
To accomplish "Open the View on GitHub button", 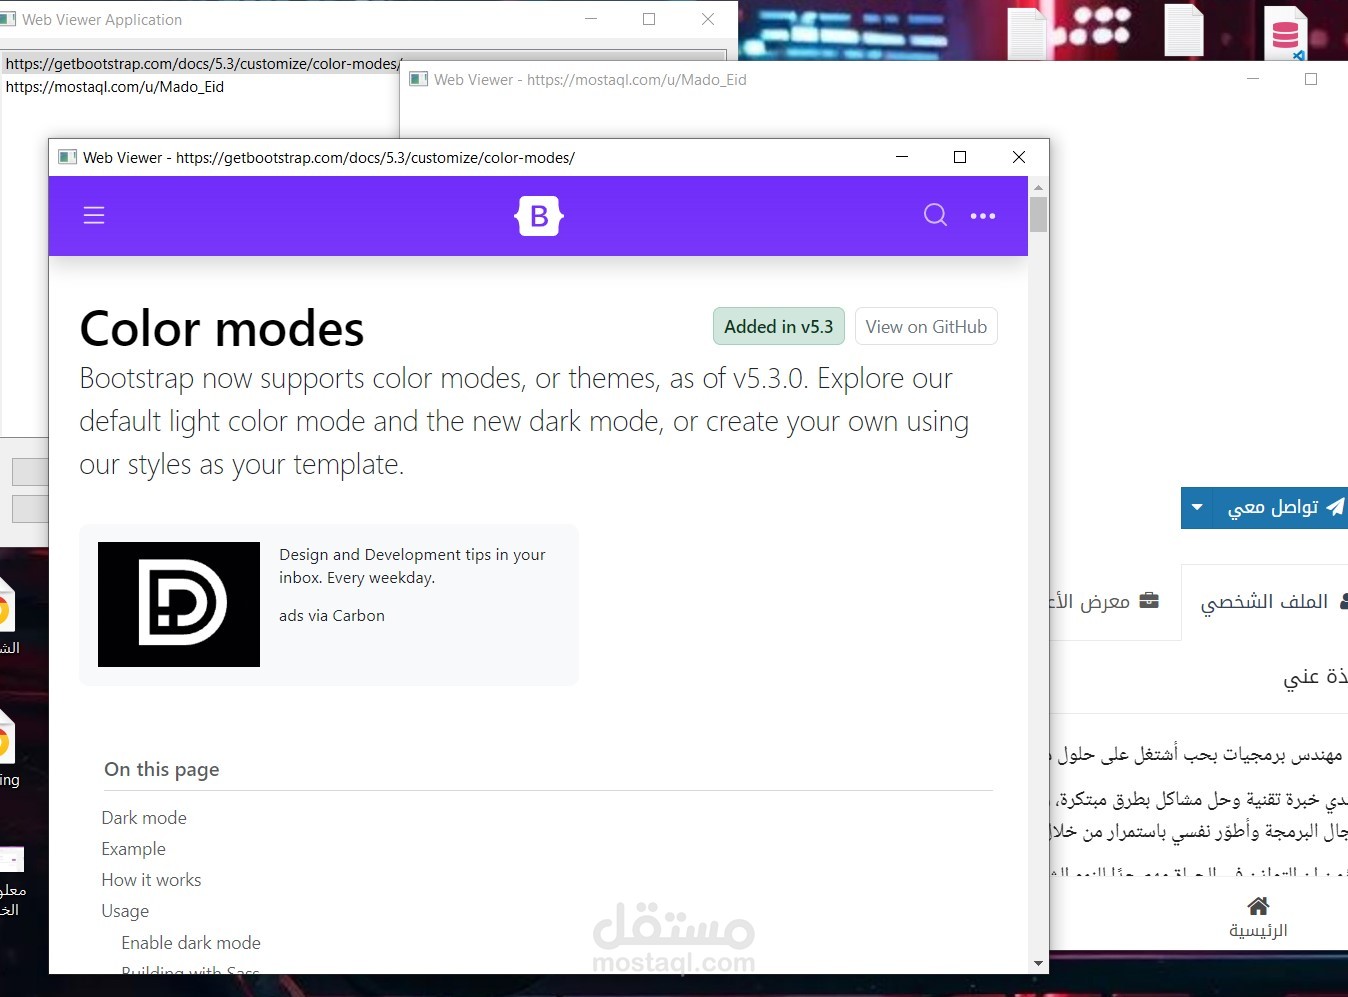I will coord(926,326).
